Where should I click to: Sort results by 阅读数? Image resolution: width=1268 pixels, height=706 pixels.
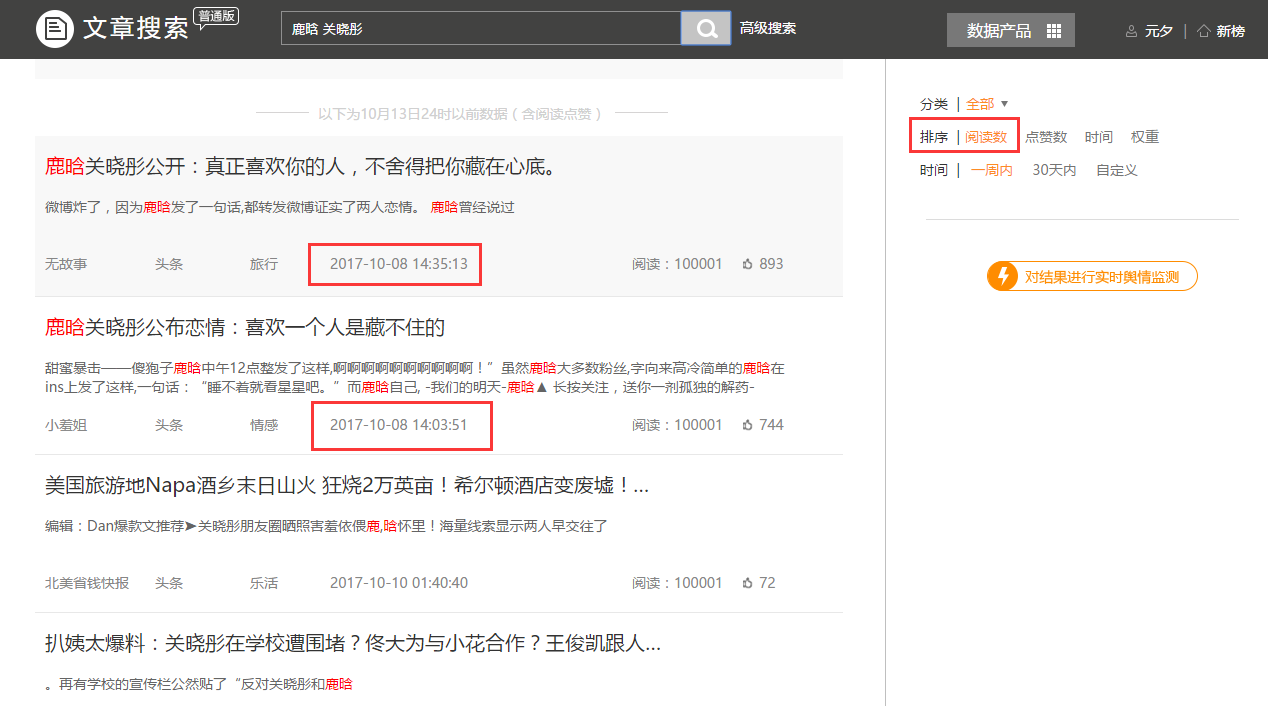point(986,137)
